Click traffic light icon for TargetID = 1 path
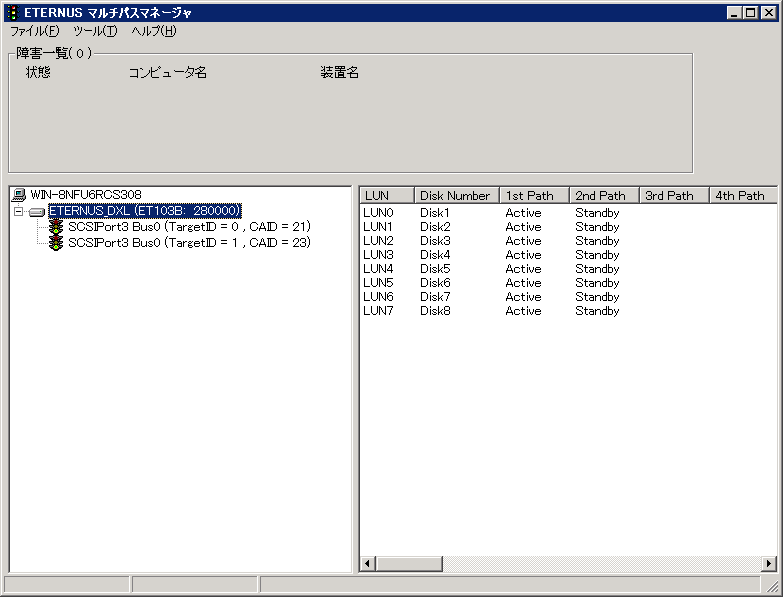 point(56,242)
